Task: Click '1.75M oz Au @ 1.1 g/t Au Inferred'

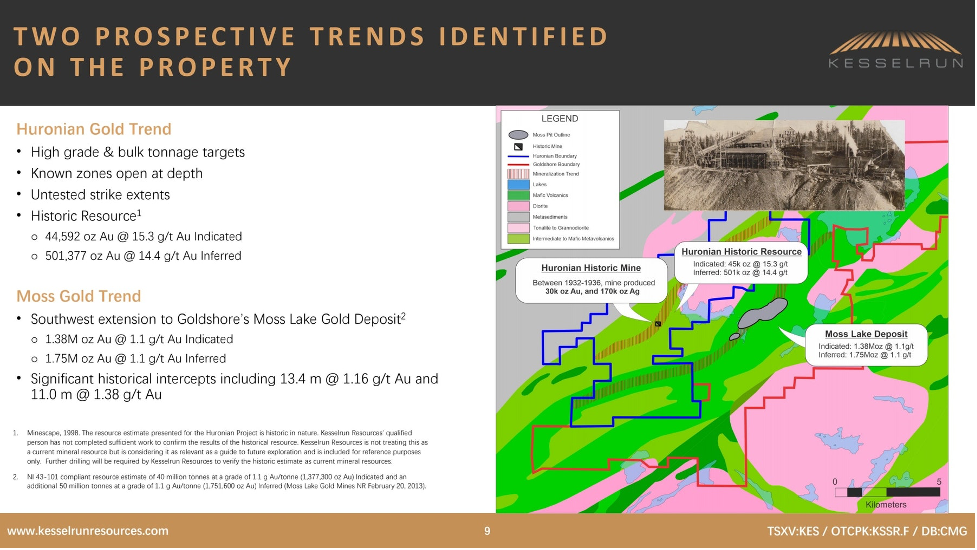Action: (x=135, y=359)
